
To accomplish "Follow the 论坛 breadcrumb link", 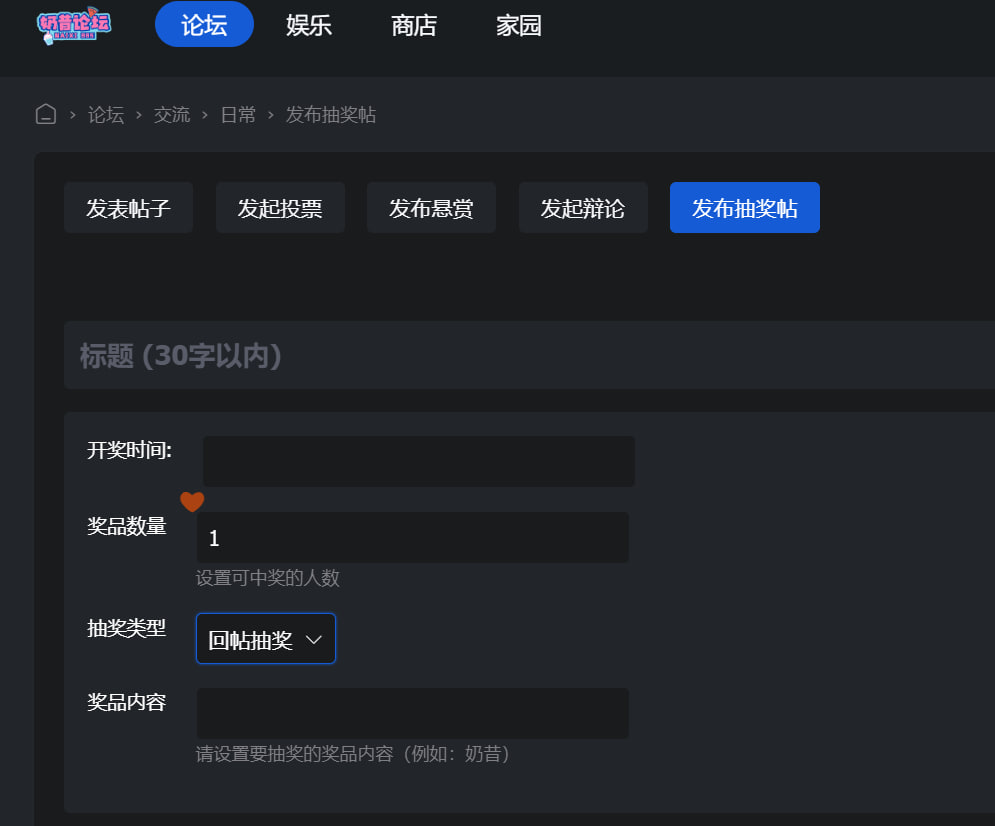I will pyautogui.click(x=106, y=115).
